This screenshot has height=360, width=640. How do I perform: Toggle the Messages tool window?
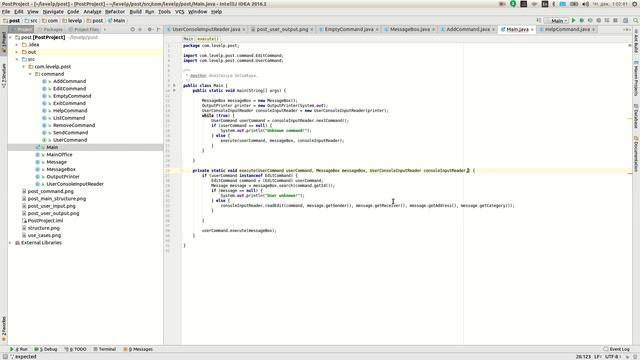point(138,349)
